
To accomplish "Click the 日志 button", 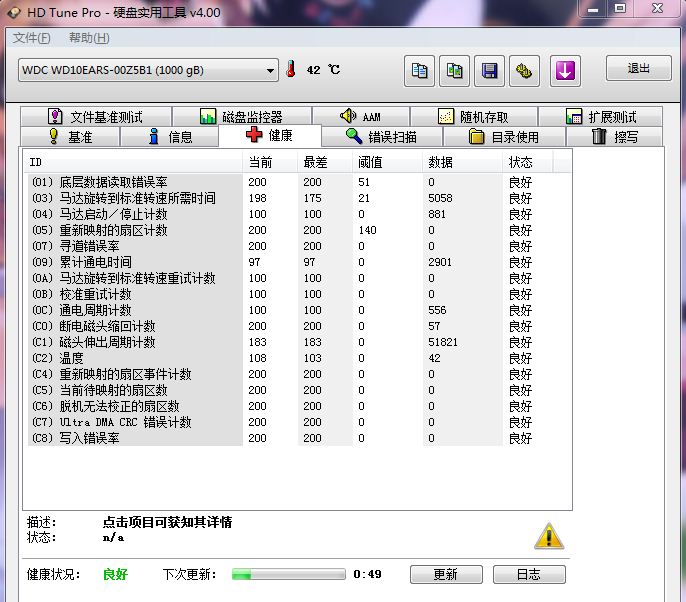I will pos(529,574).
